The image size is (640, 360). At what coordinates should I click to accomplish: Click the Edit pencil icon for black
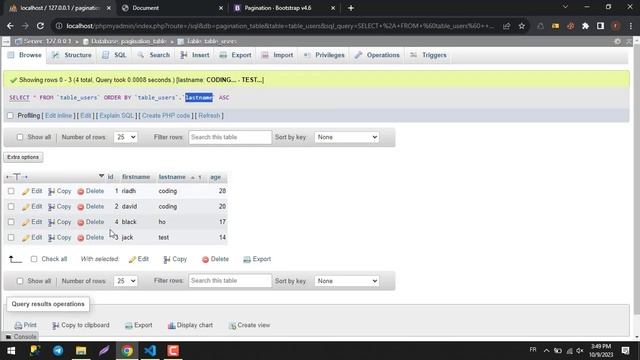tap(25, 222)
